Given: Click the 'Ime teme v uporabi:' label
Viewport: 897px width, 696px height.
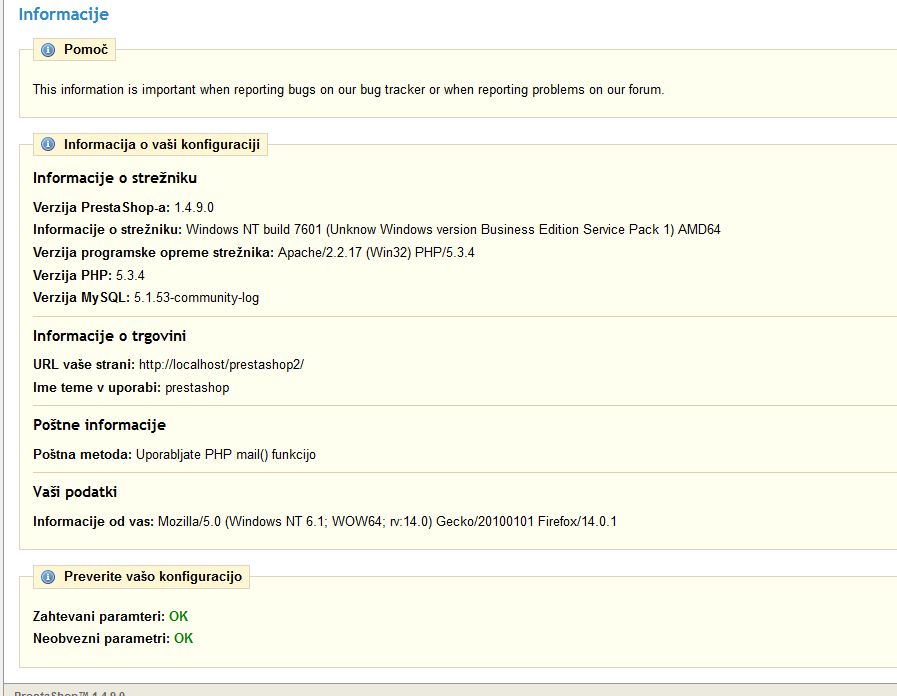Looking at the screenshot, I should [97, 388].
